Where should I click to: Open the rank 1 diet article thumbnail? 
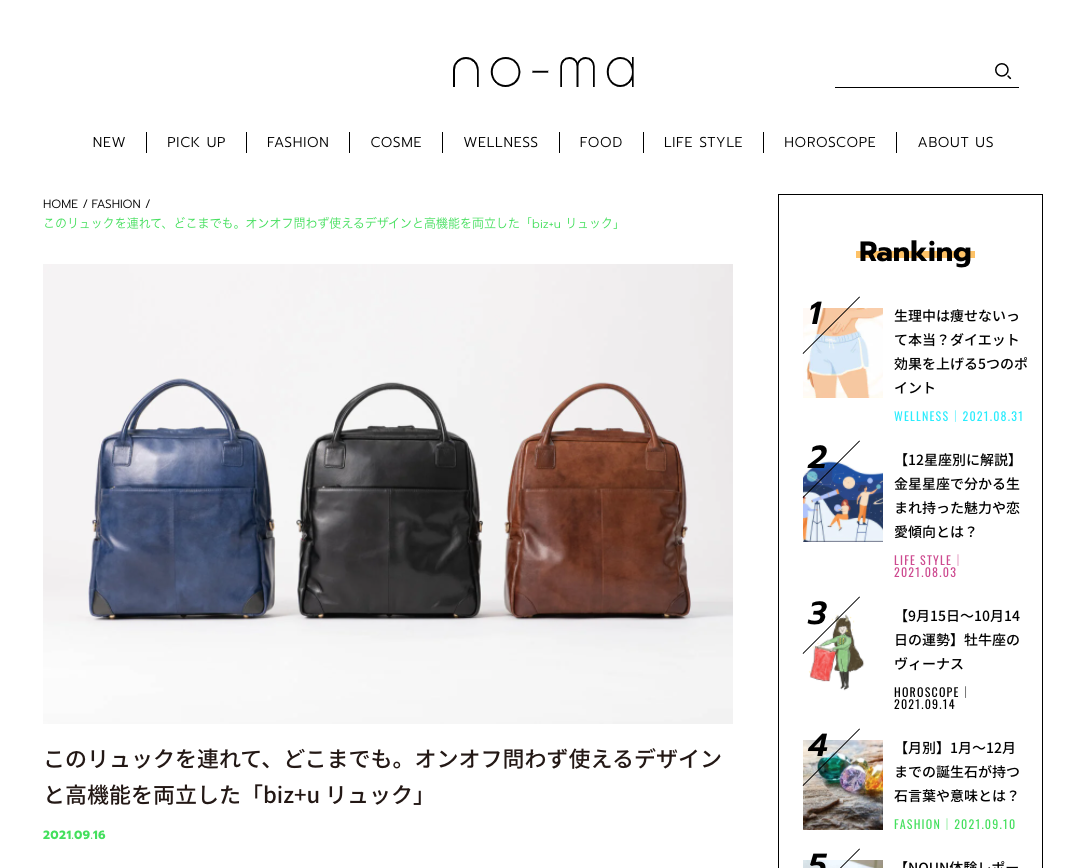pos(843,353)
